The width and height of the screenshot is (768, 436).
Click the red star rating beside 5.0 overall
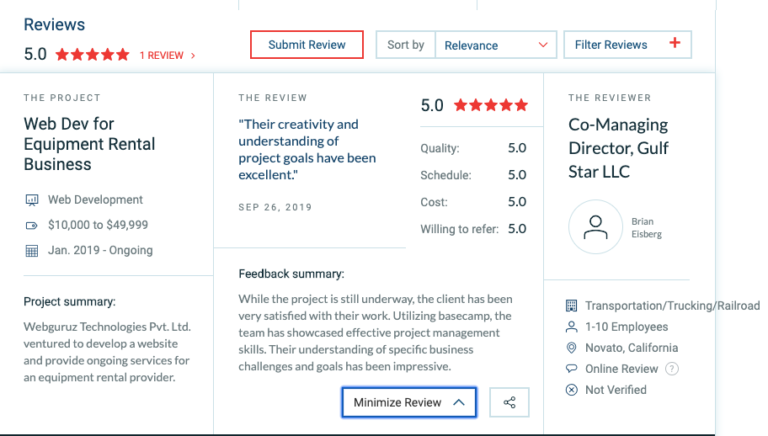tap(92, 55)
